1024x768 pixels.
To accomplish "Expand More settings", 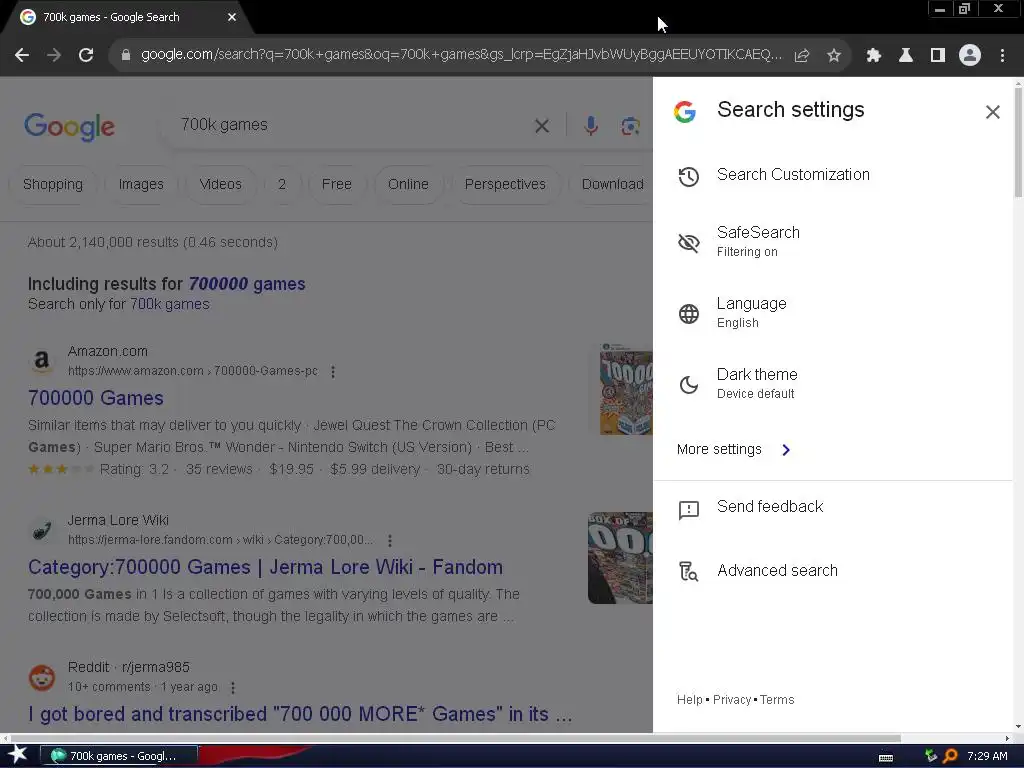I will coord(733,449).
